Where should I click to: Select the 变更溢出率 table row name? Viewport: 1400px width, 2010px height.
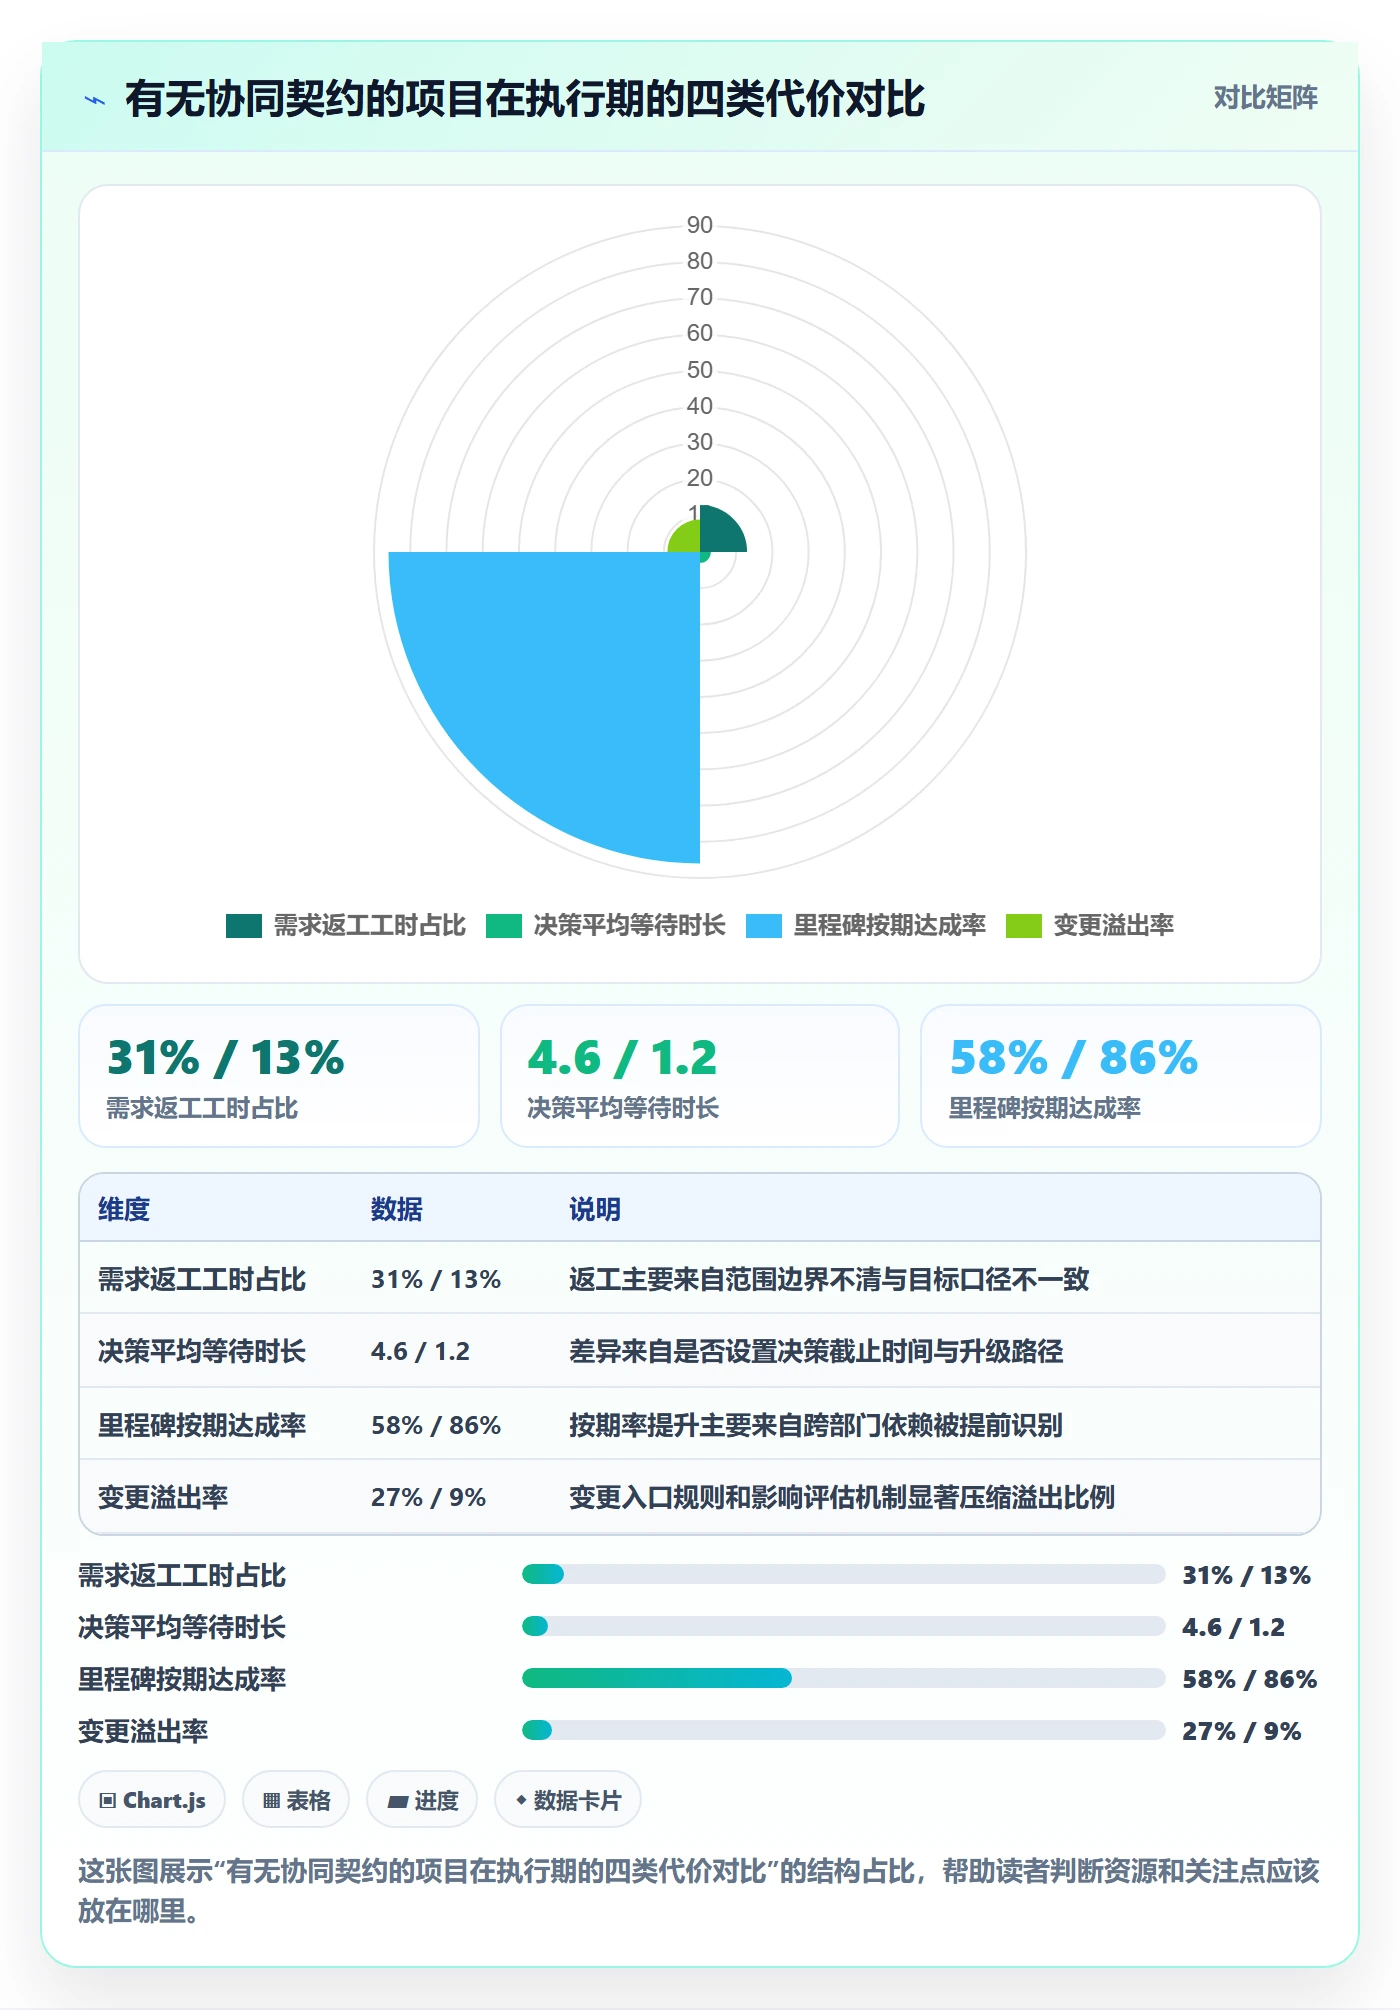tap(163, 1497)
